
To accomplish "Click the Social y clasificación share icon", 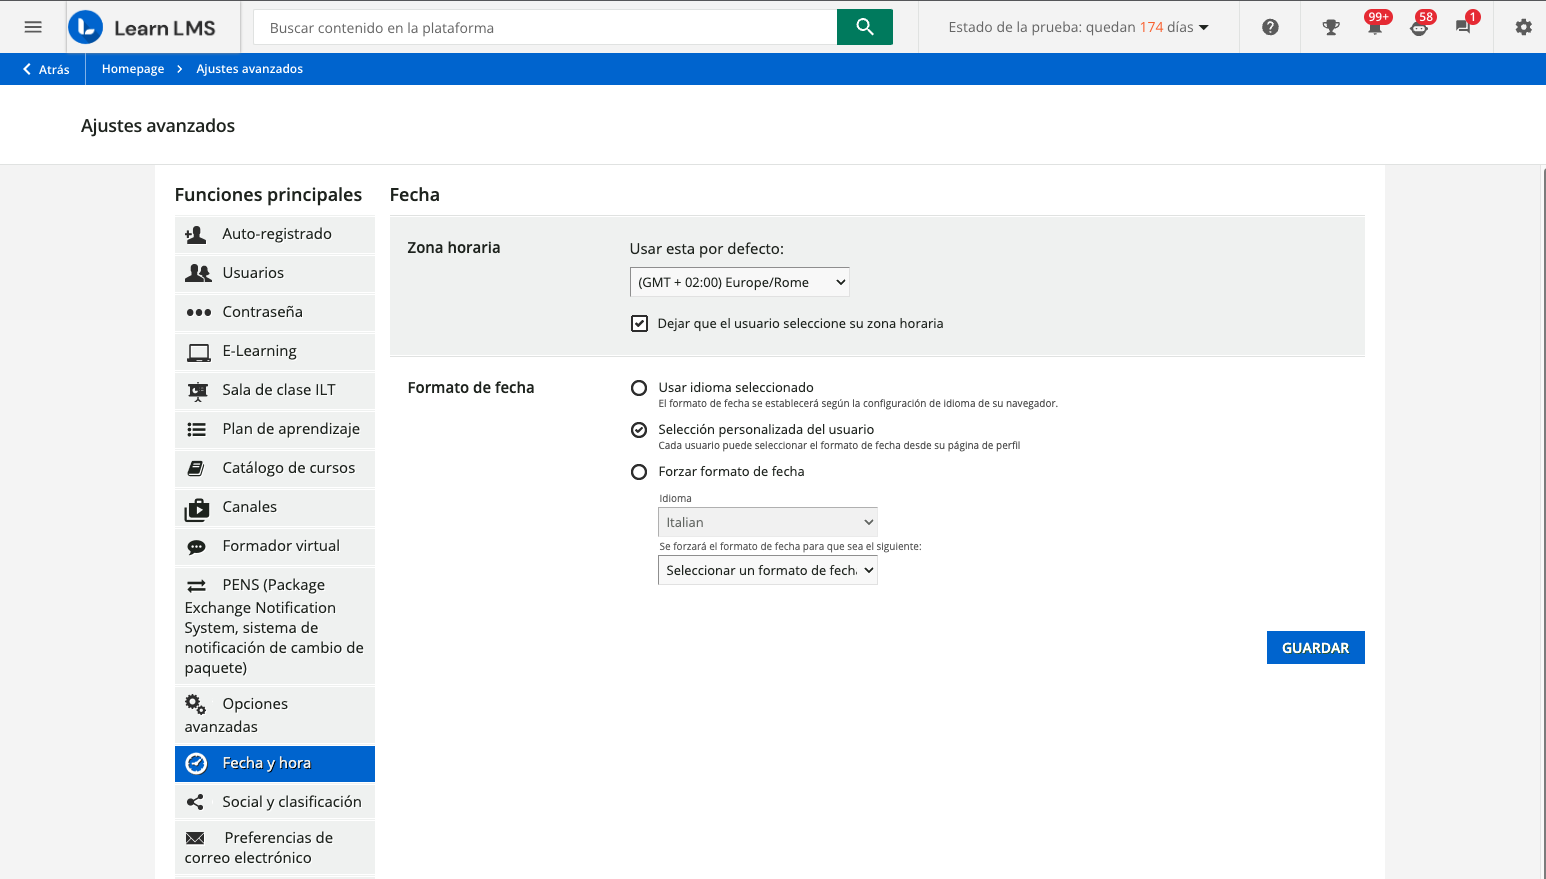I will tap(196, 802).
